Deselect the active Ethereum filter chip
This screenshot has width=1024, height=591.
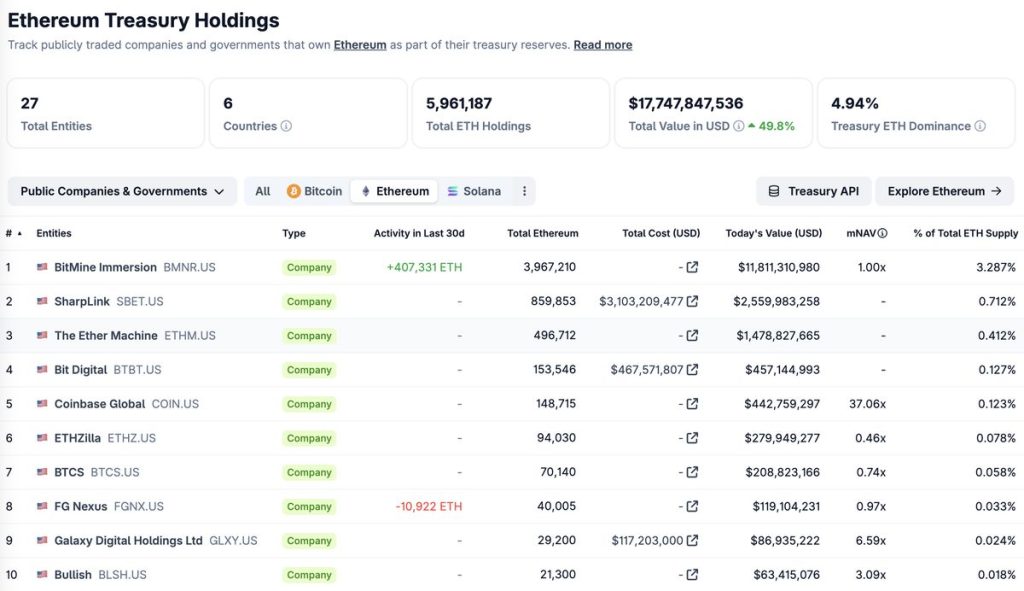tap(395, 191)
